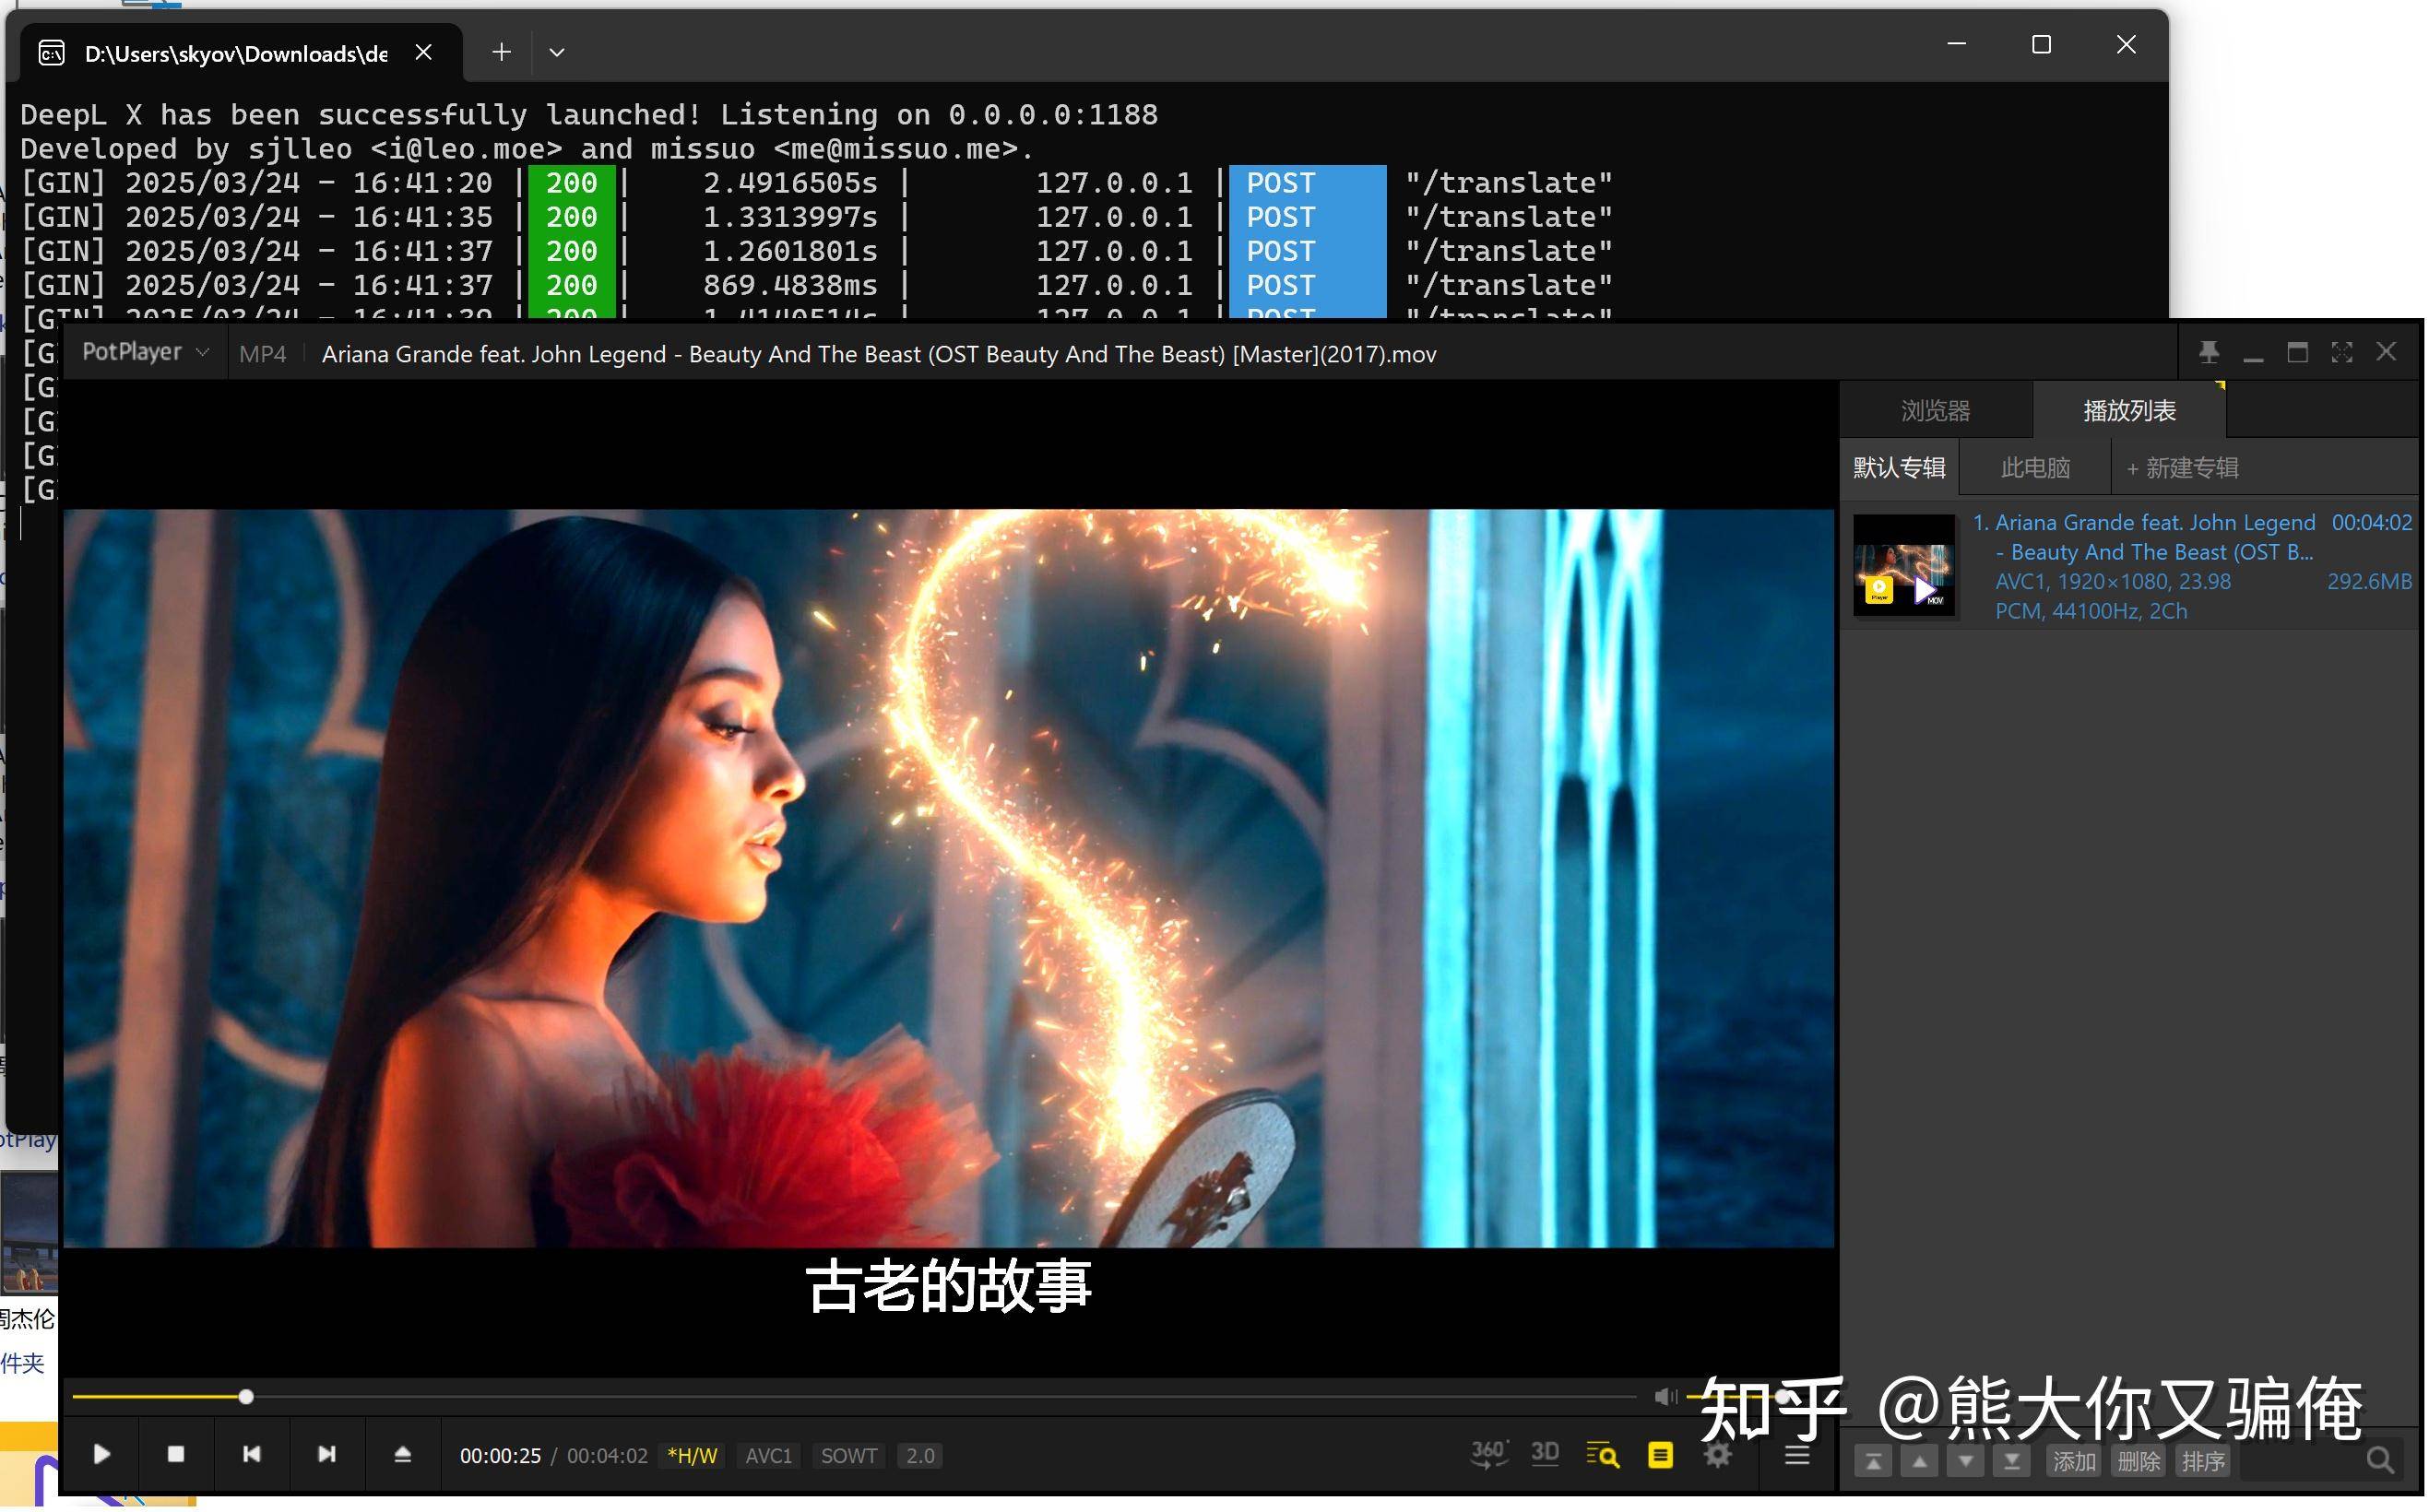The width and height of the screenshot is (2429, 1512).
Task: Open the subtitle search icon
Action: (x=1603, y=1455)
